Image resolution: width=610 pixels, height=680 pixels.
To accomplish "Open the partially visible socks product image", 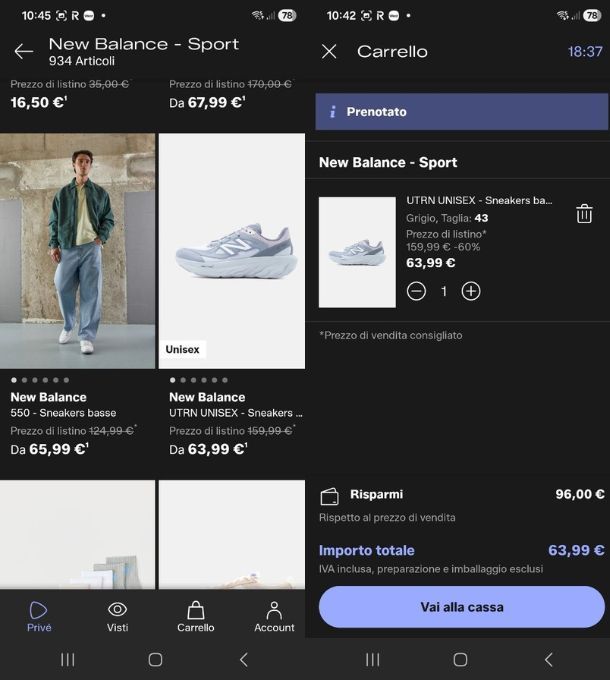I will pos(77,534).
